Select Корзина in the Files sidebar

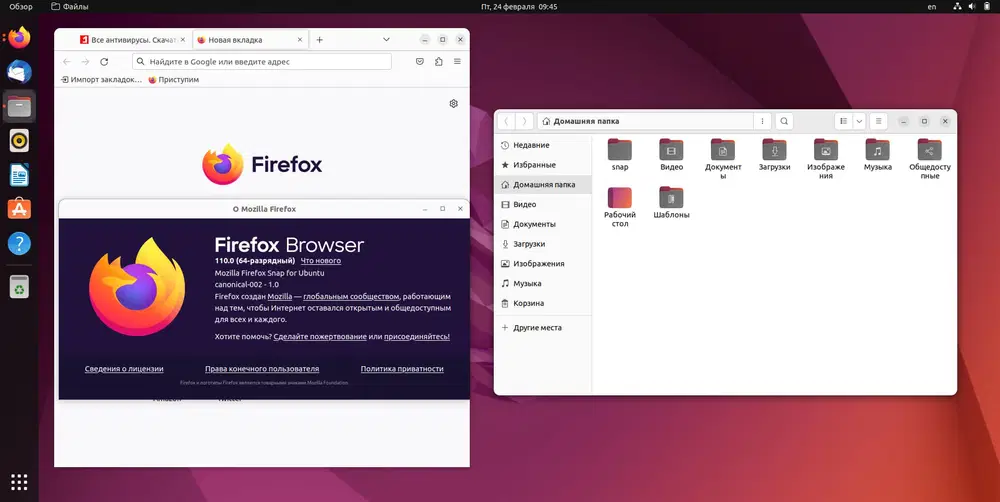pyautogui.click(x=543, y=303)
